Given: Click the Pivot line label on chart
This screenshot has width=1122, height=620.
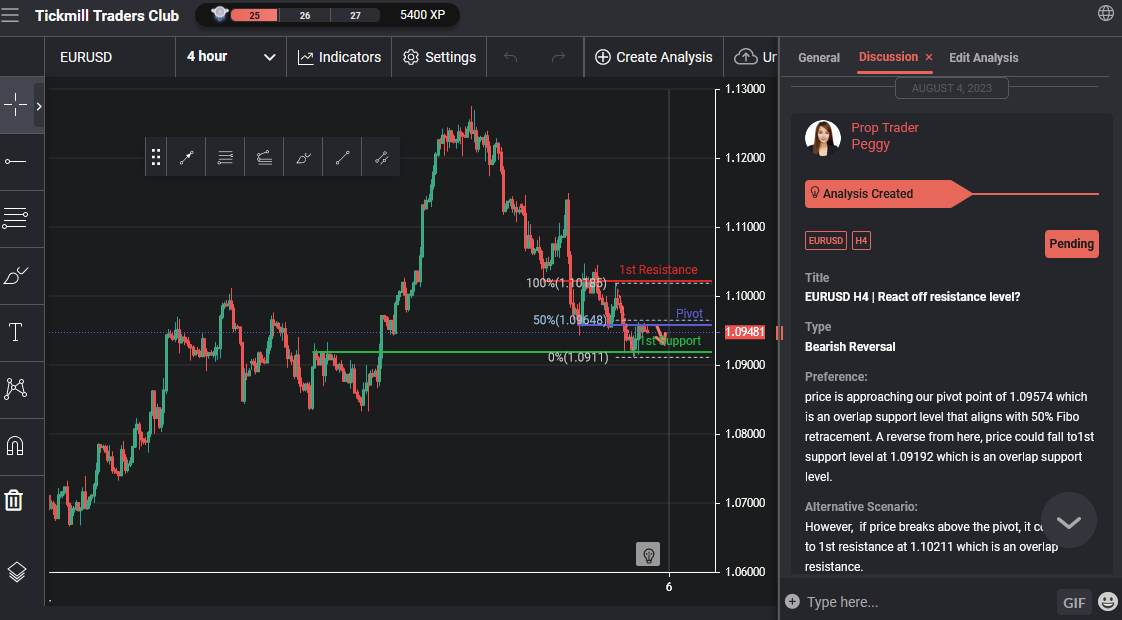Looking at the screenshot, I should pyautogui.click(x=689, y=314).
